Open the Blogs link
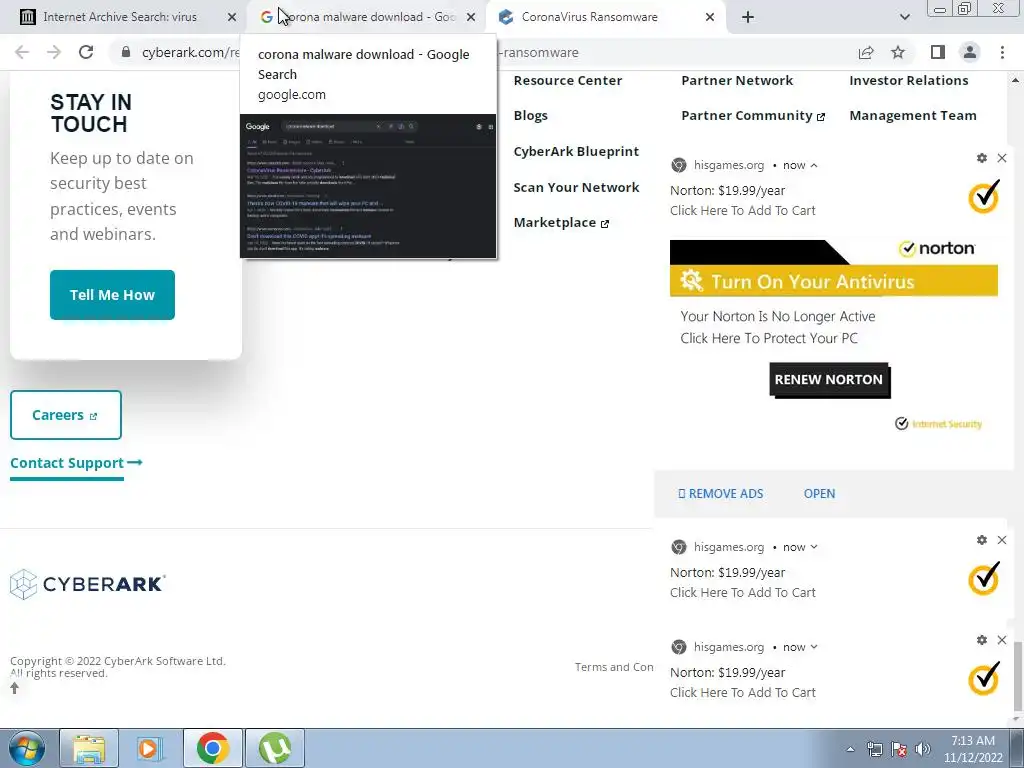Screen dimensions: 1024x768 pos(530,116)
